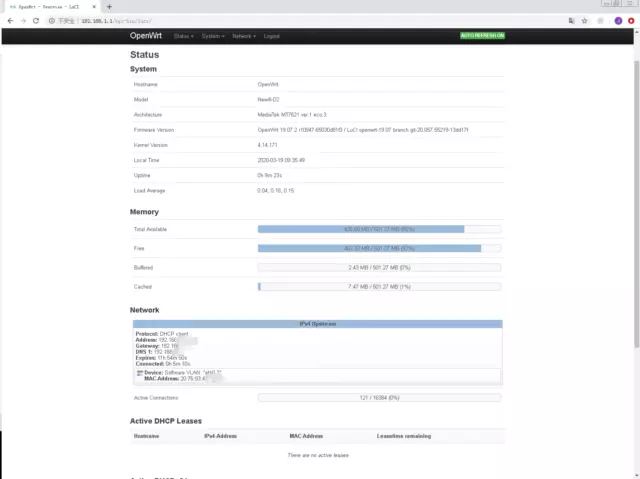
Task: Click the Active Connections progress bar
Action: click(x=379, y=398)
